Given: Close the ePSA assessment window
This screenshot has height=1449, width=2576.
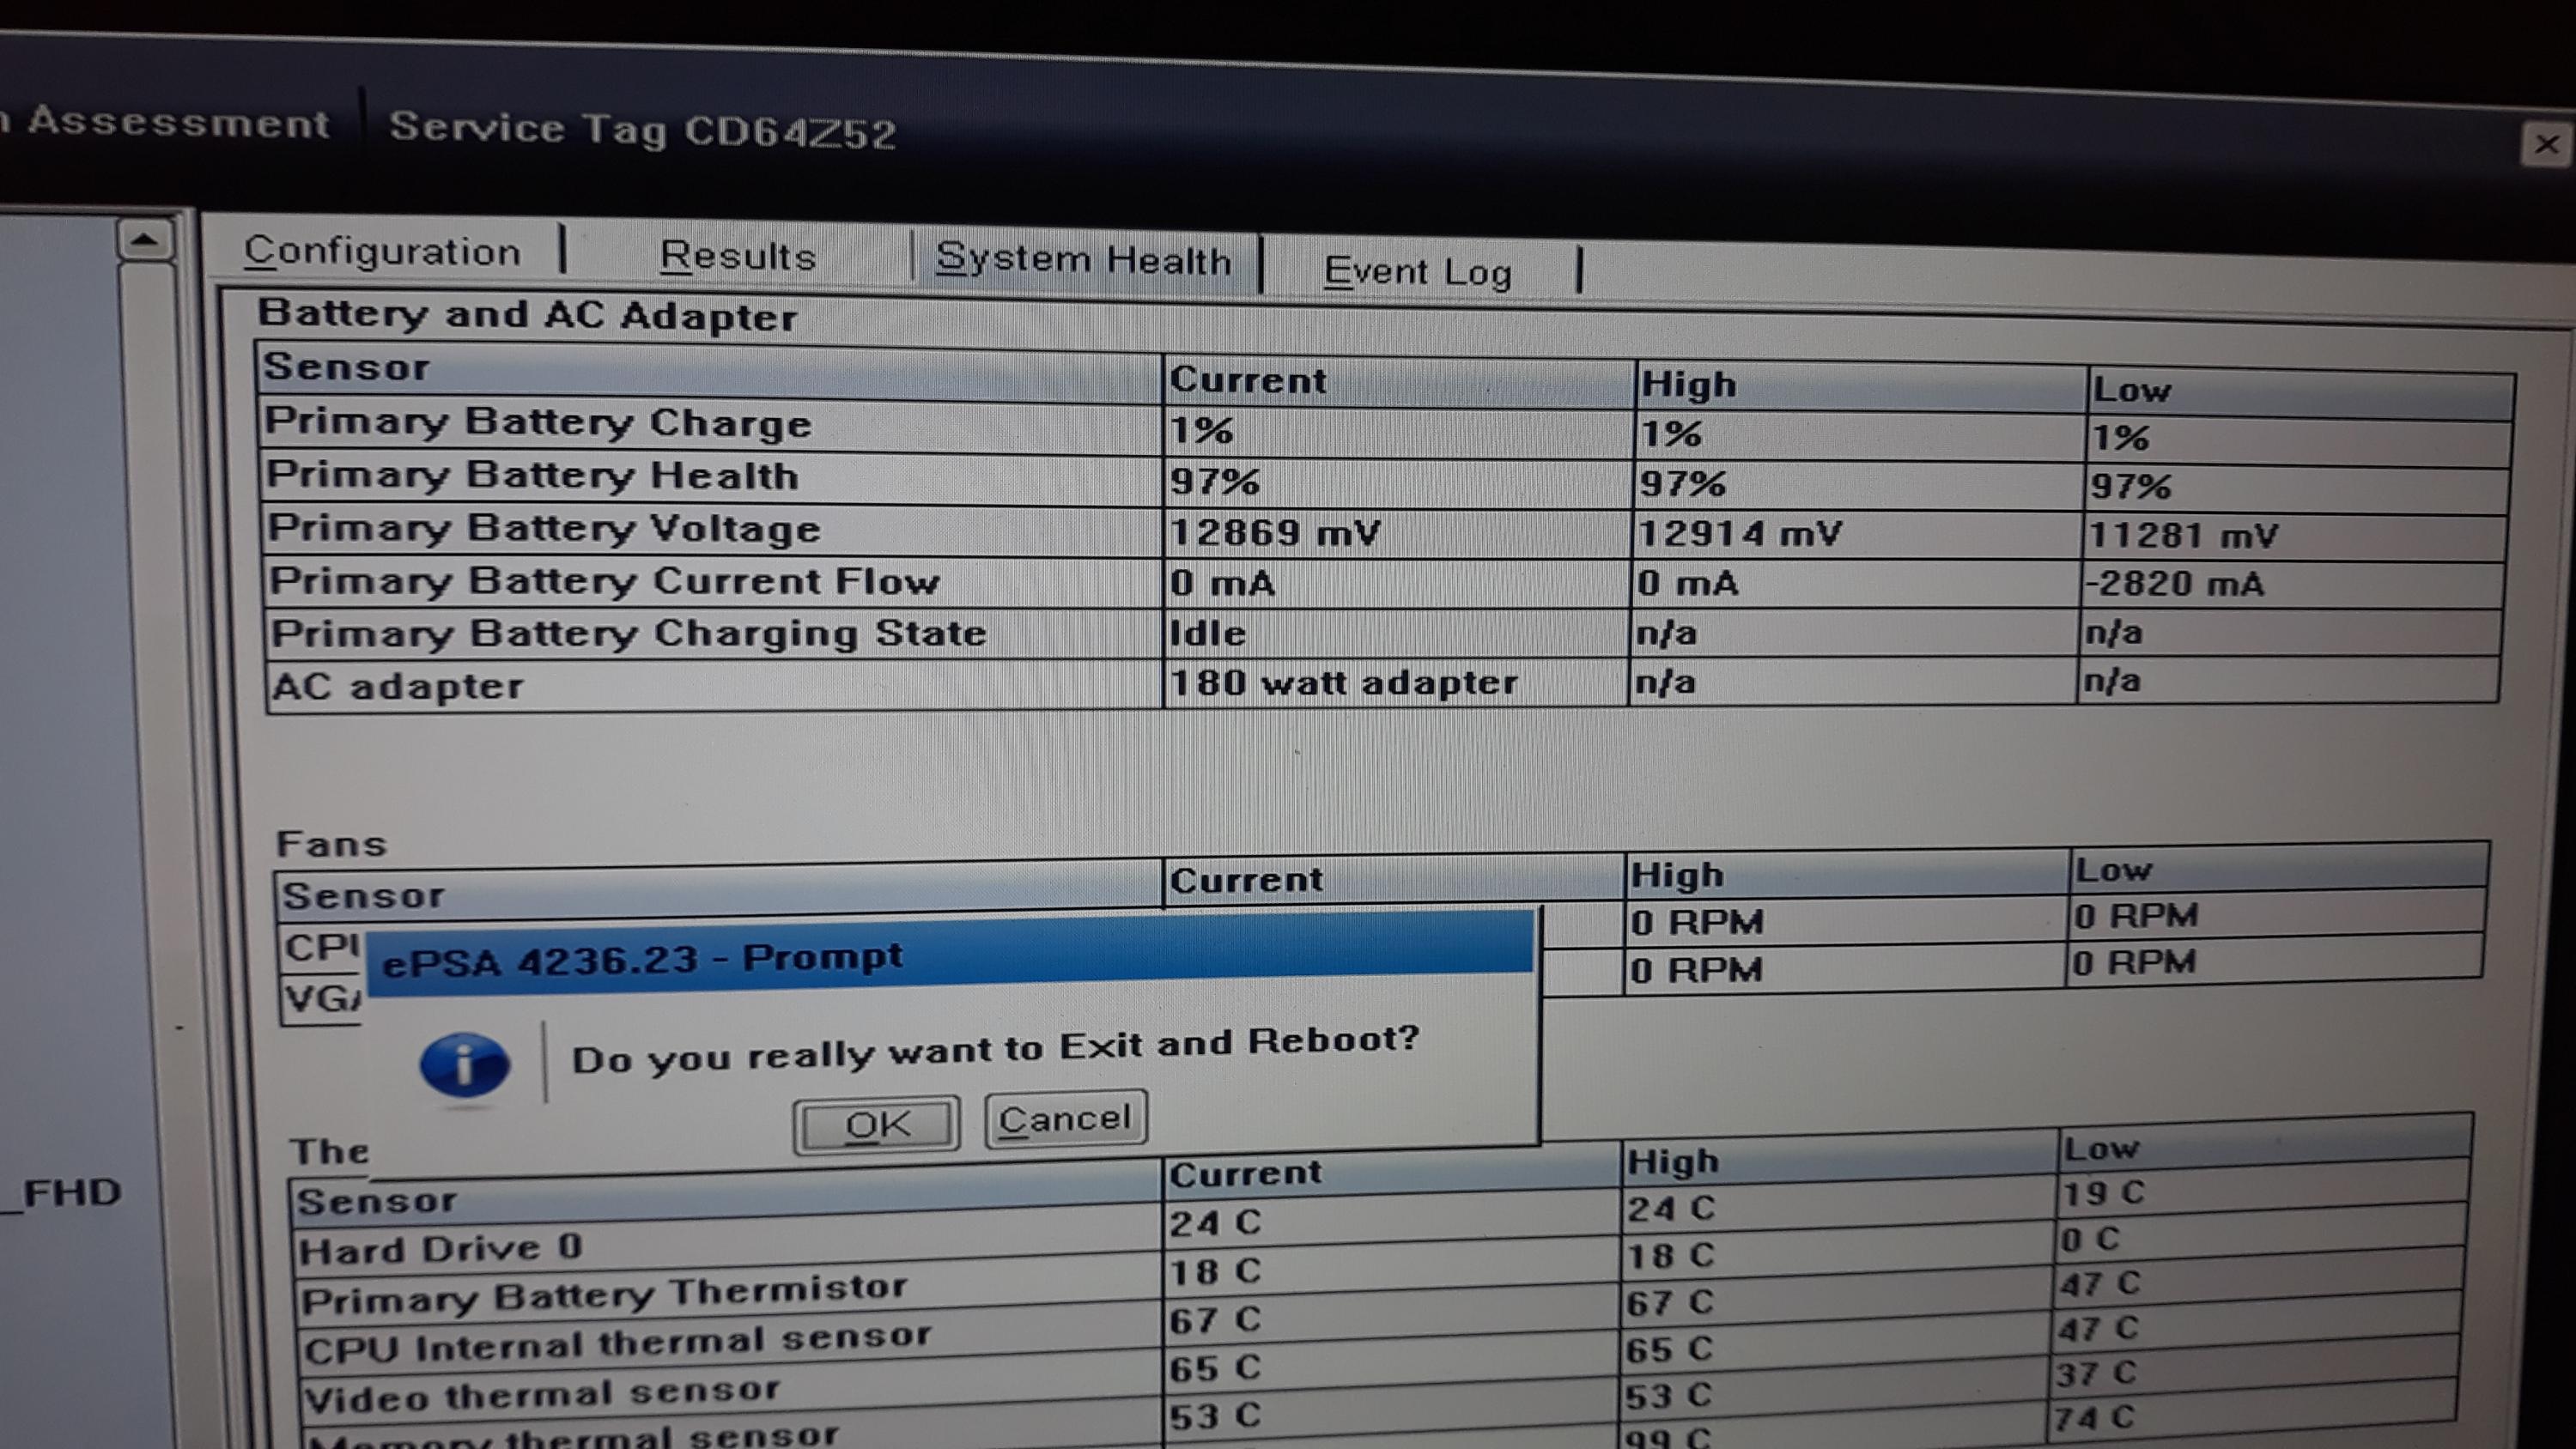Looking at the screenshot, I should click(x=2546, y=145).
